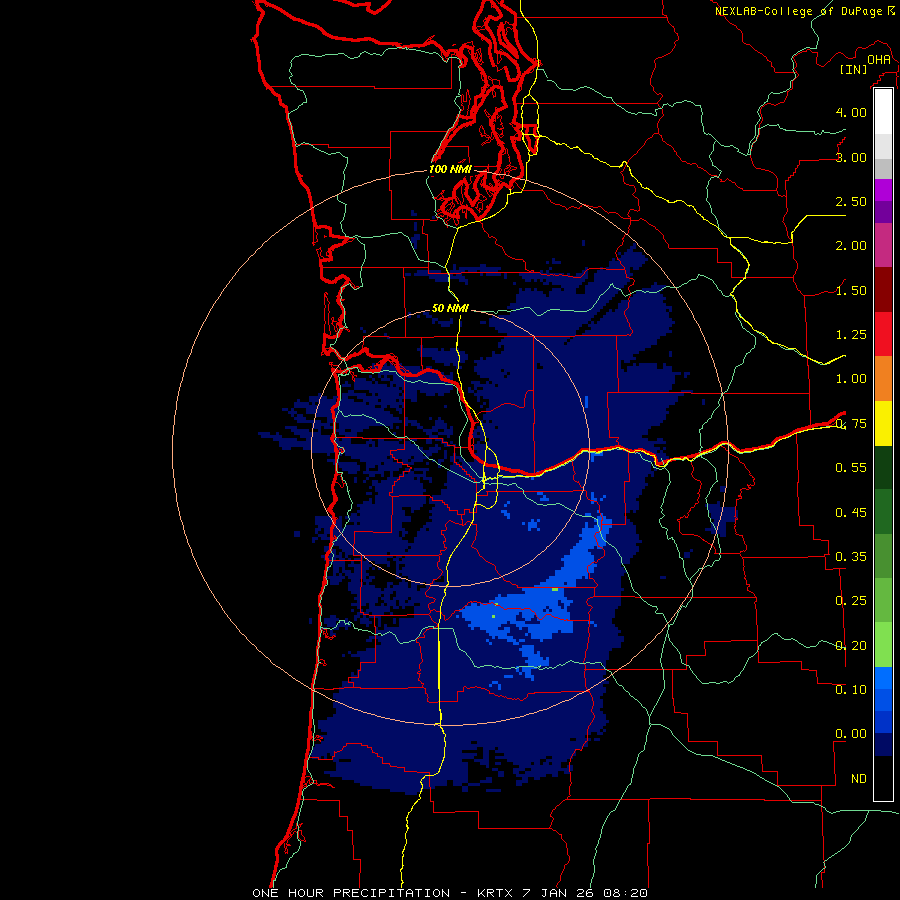The image size is (900, 900).
Task: Click the NEXLAB-College of DuPage credit text
Action: 798,11
